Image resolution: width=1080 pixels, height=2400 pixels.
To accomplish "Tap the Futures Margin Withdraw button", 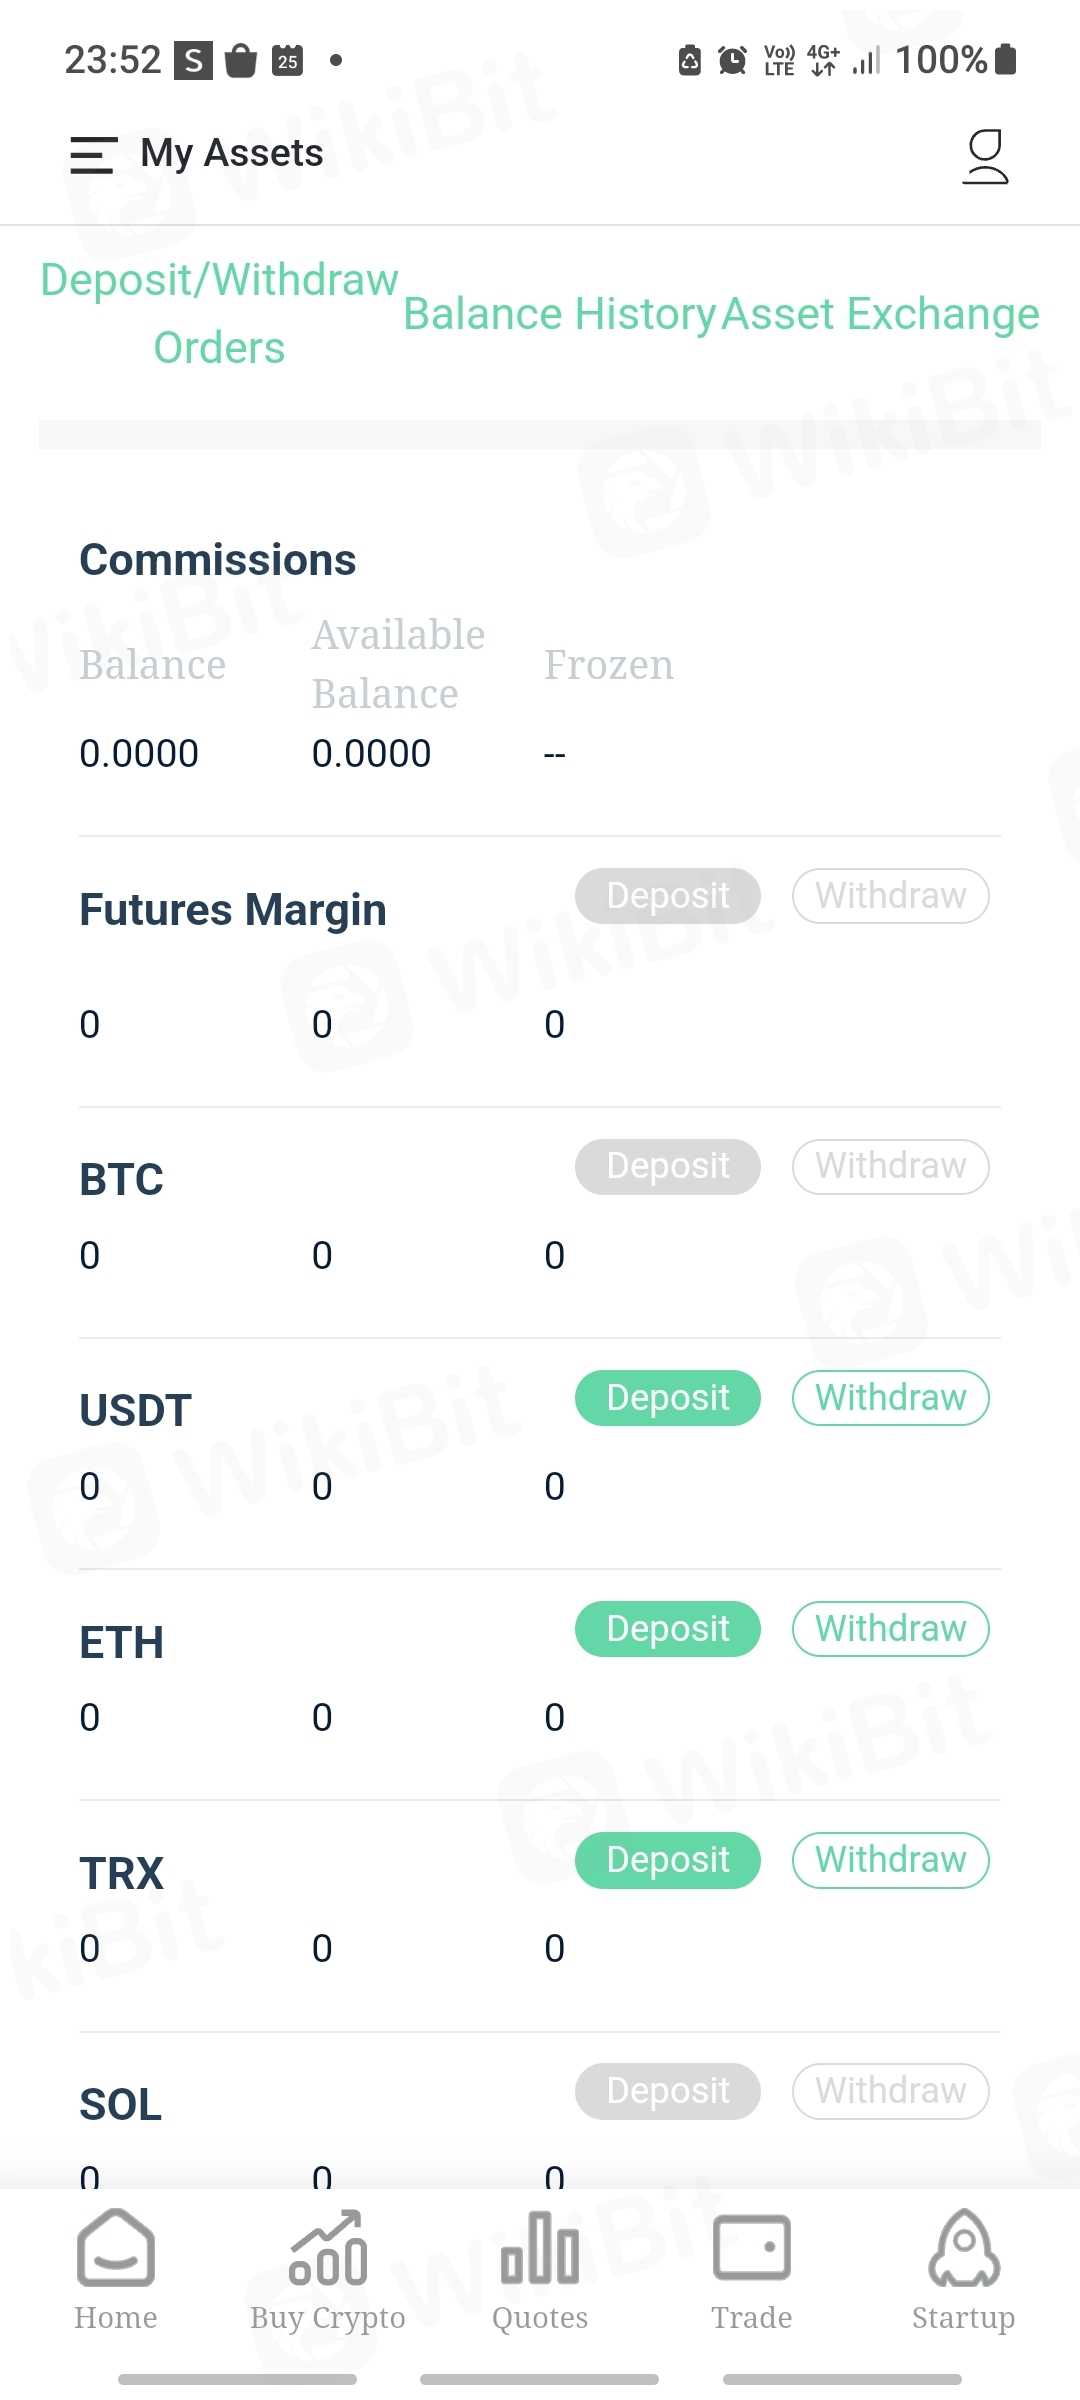I will tap(890, 896).
